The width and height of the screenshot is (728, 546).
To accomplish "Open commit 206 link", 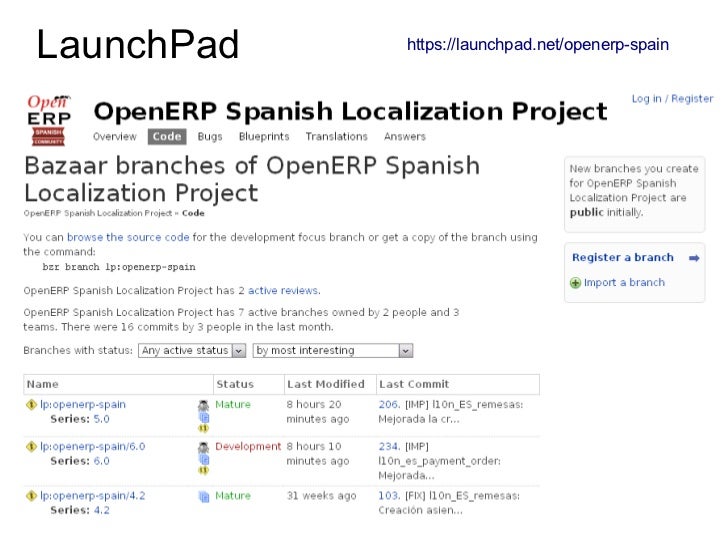I will click(389, 404).
